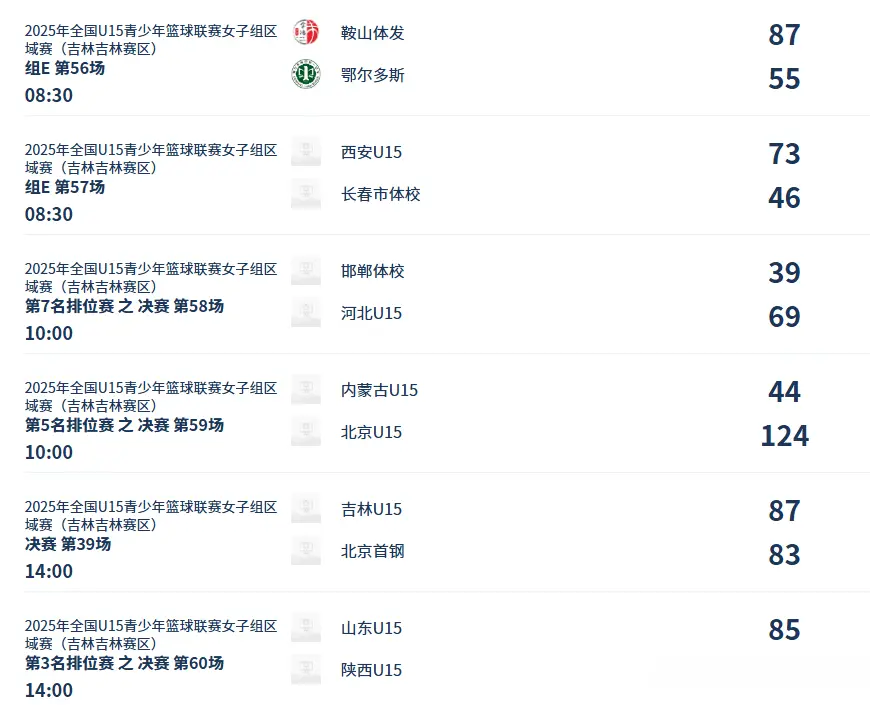The height and width of the screenshot is (705, 870).
Task: Click the 北京U15 score of 124
Action: (784, 436)
